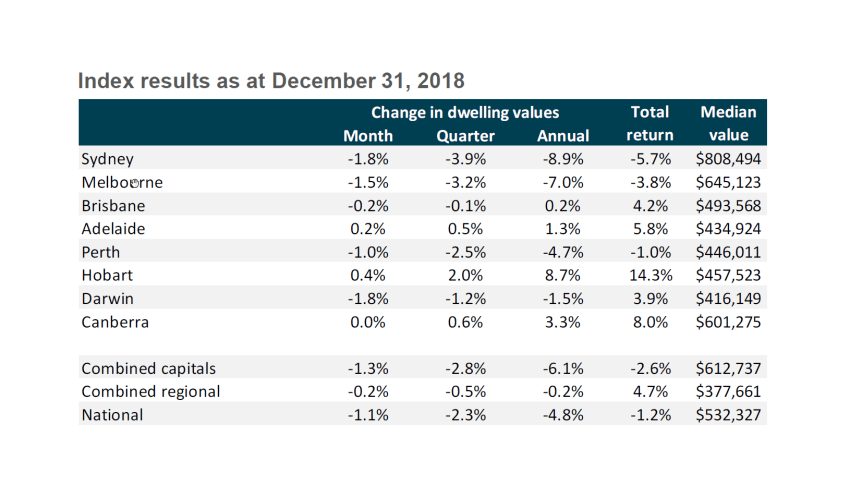Click the Brisbane row label
The width and height of the screenshot is (862, 485).
pyautogui.click(x=113, y=206)
